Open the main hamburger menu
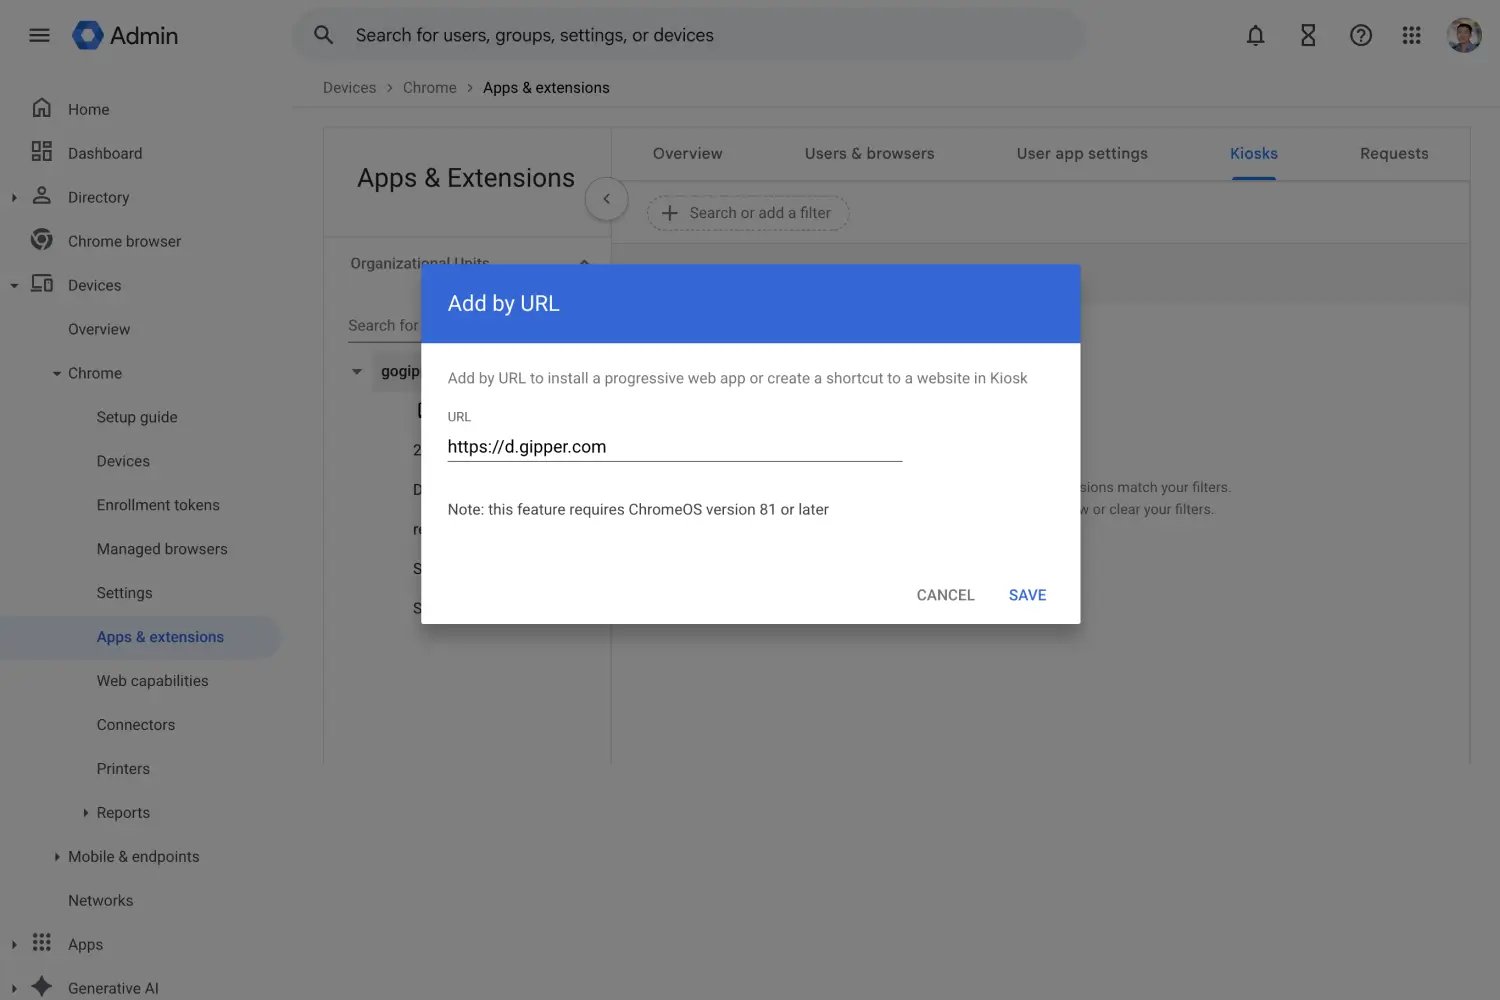Screen dimensions: 1500x1000 (40, 35)
